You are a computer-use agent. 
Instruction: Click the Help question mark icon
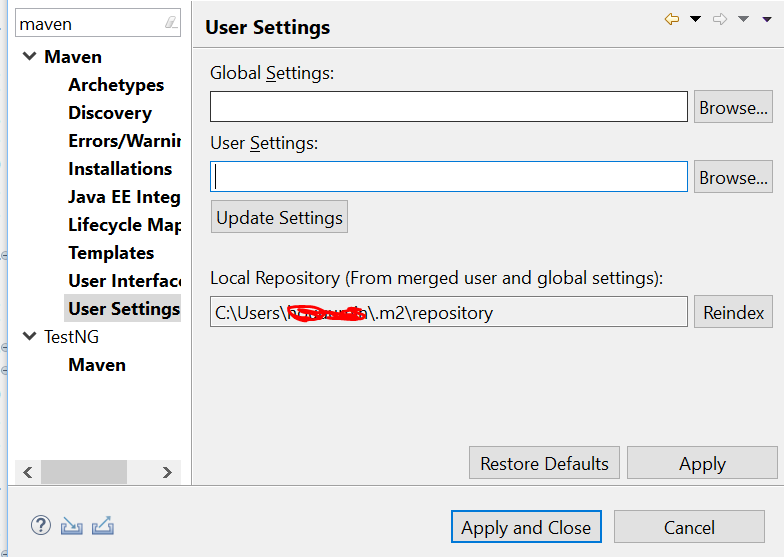click(40, 526)
